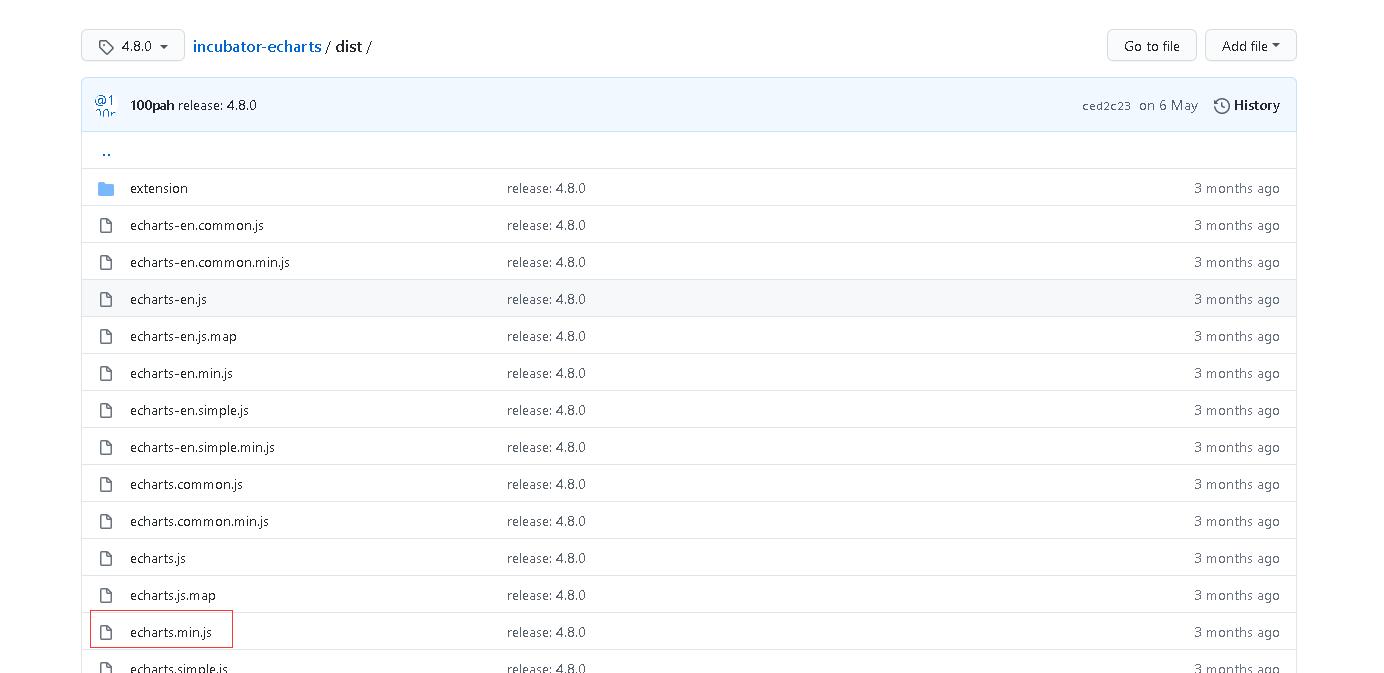Screen dimensions: 1384x673
Task: Open 100pah user avatar
Action: coord(105,105)
